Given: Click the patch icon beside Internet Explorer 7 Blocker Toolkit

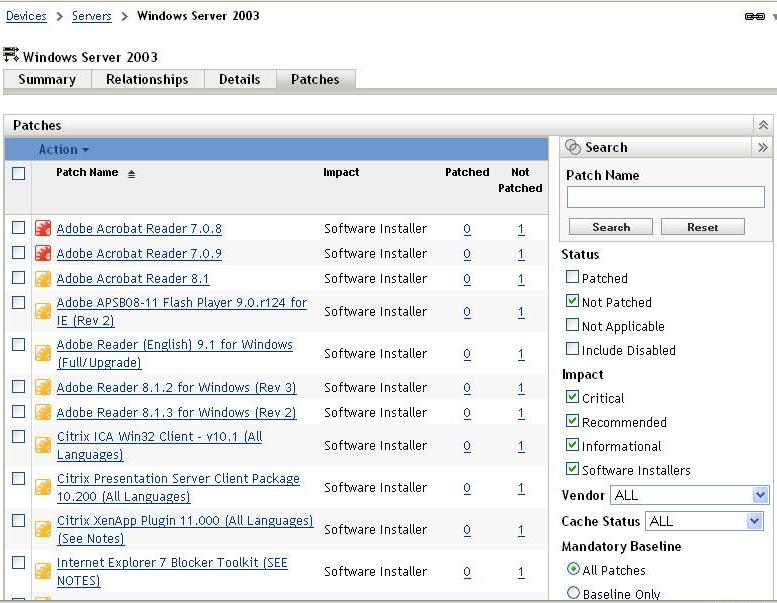Looking at the screenshot, I should coord(43,571).
